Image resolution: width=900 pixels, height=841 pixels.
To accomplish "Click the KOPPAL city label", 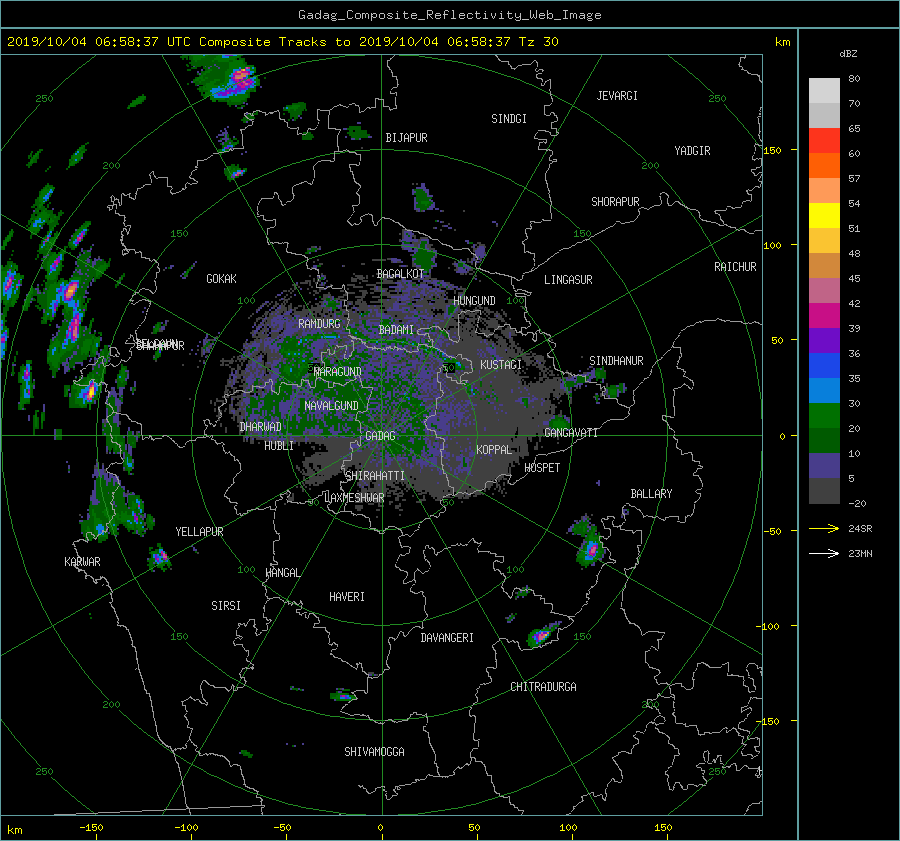I will [x=494, y=450].
